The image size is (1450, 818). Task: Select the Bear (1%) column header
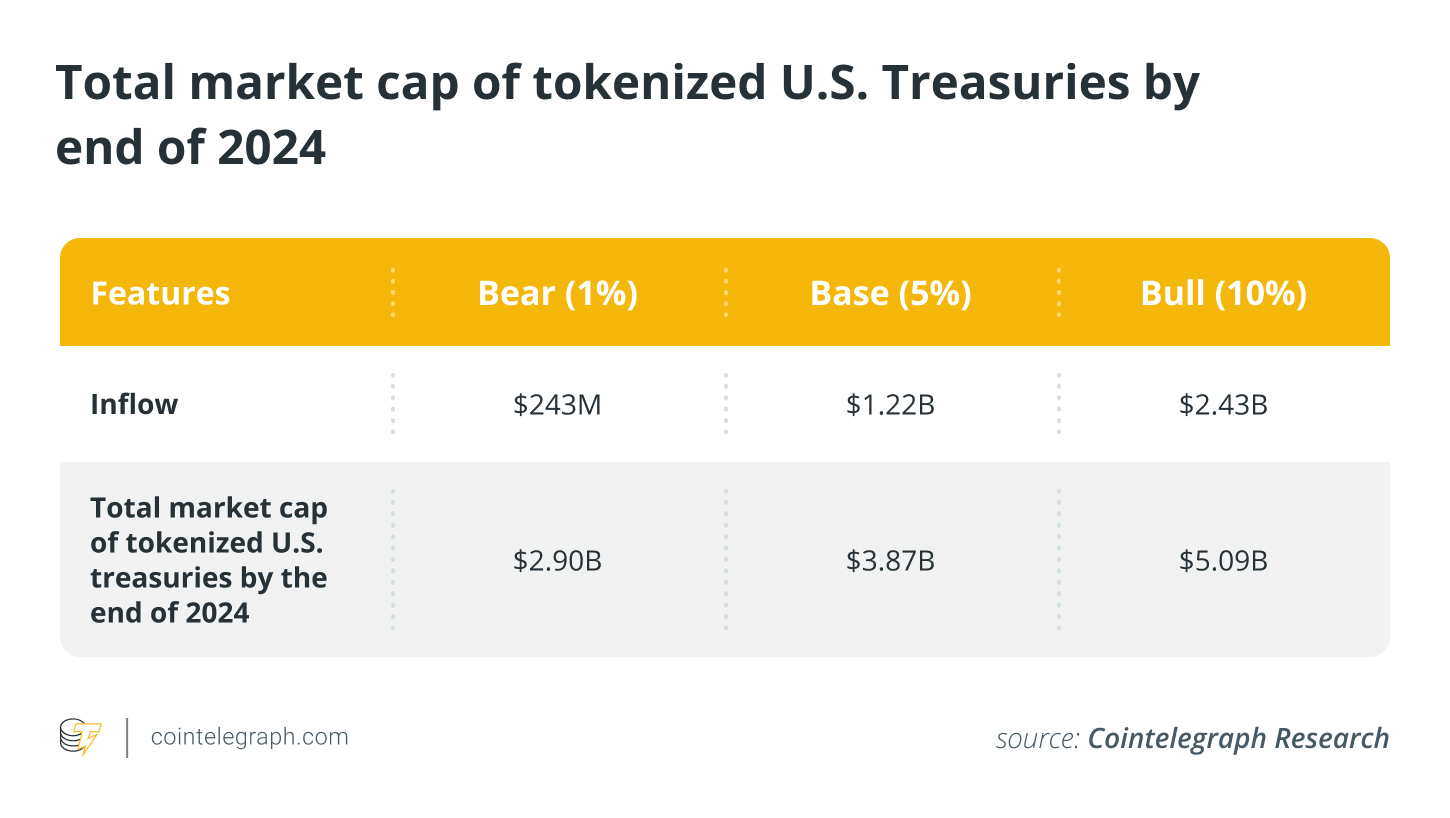[x=558, y=293]
